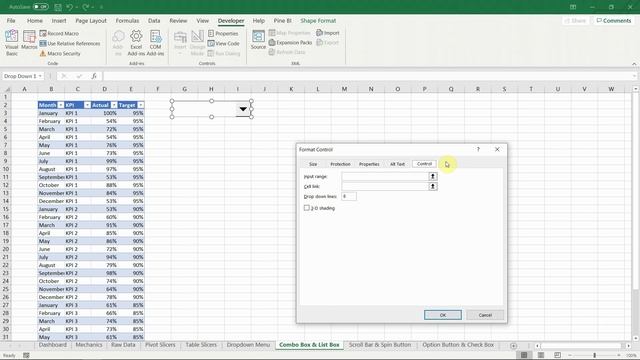Click the zoom slider handle

pyautogui.click(x=595, y=355)
